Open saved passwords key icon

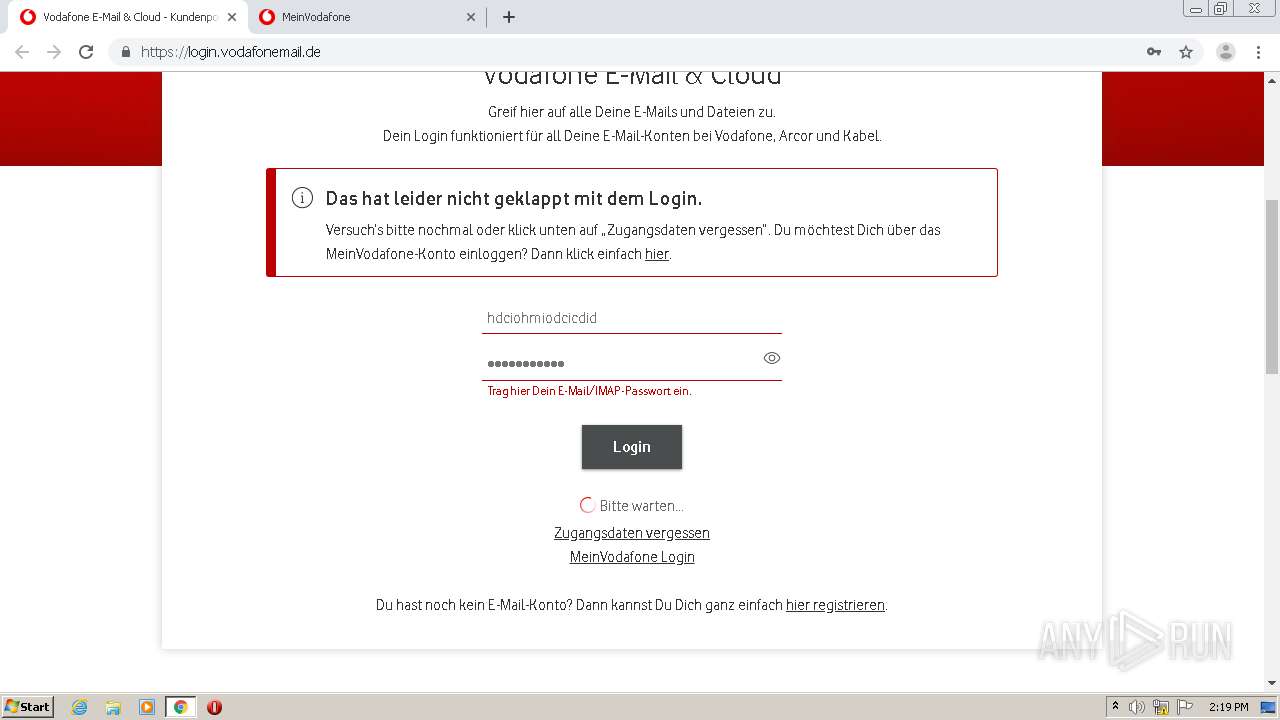[1154, 52]
